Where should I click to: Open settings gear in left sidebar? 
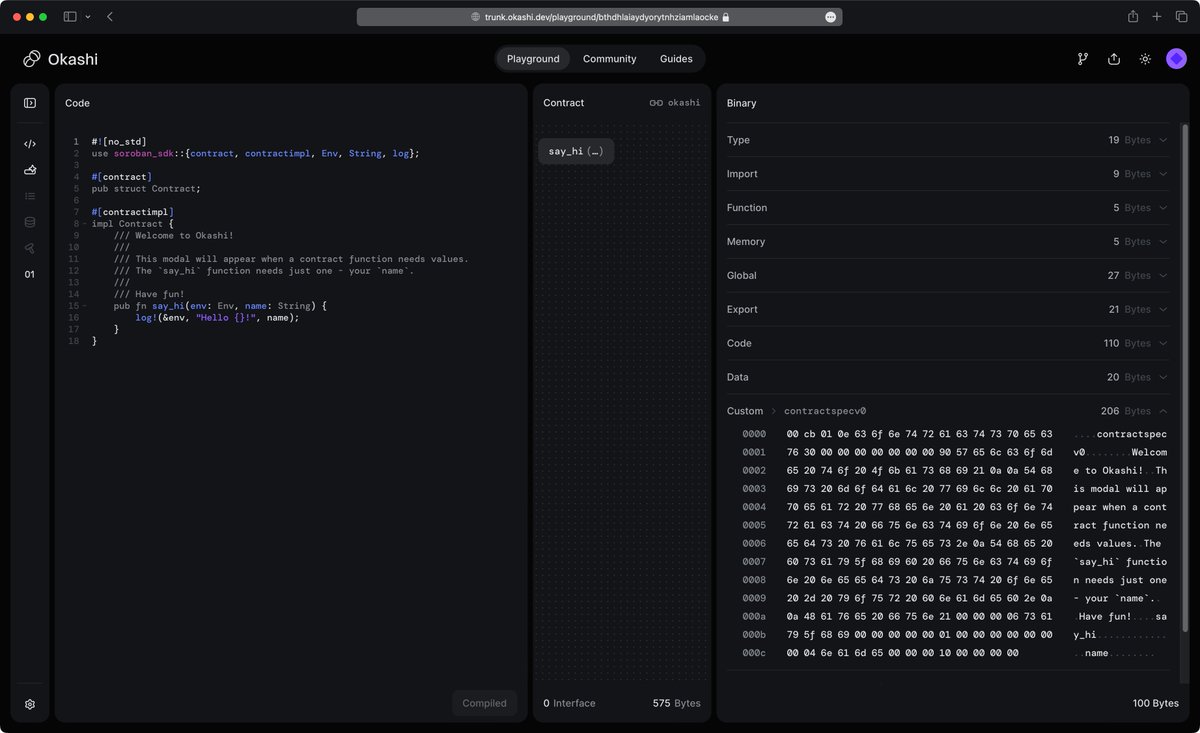coord(30,704)
